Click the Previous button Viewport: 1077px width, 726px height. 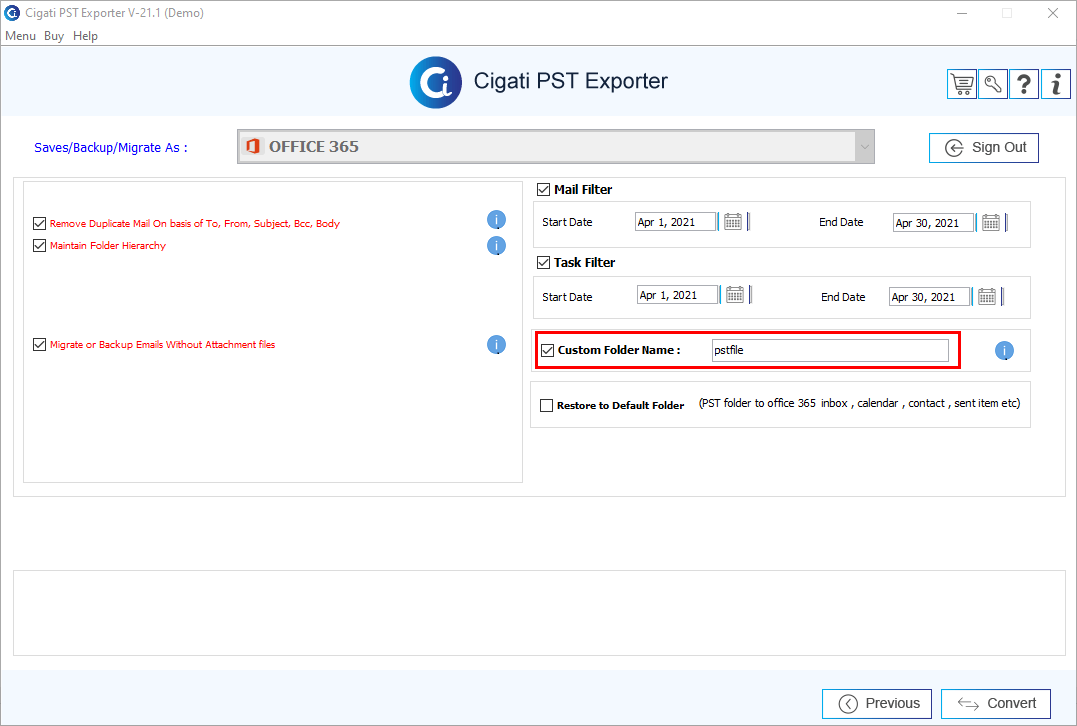(876, 703)
